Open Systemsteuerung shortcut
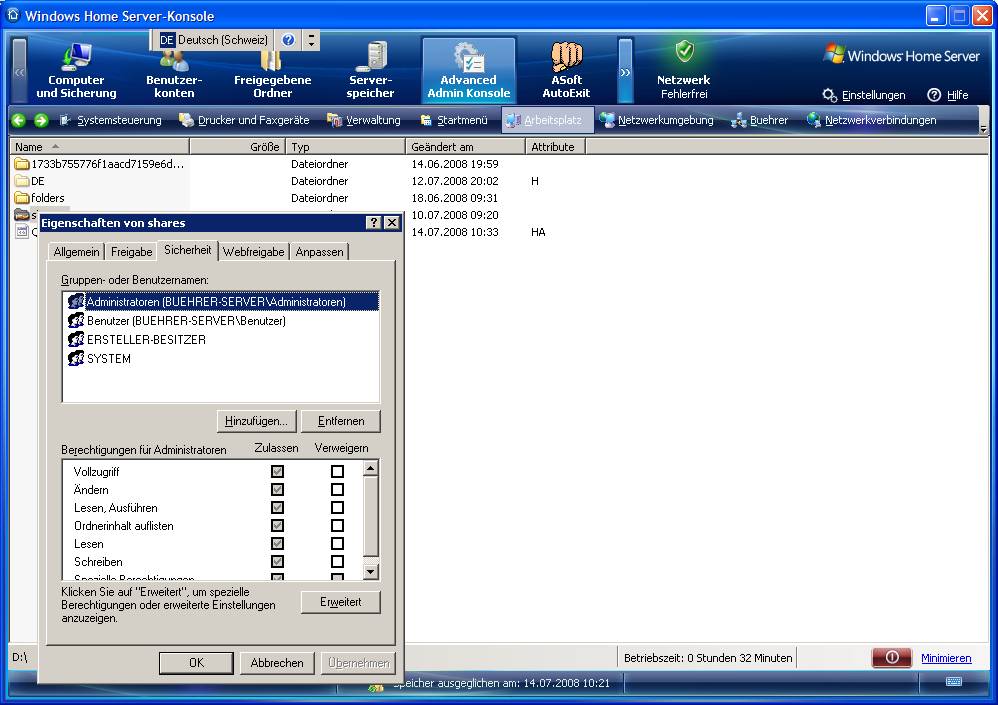This screenshot has height=705, width=998. tap(111, 120)
